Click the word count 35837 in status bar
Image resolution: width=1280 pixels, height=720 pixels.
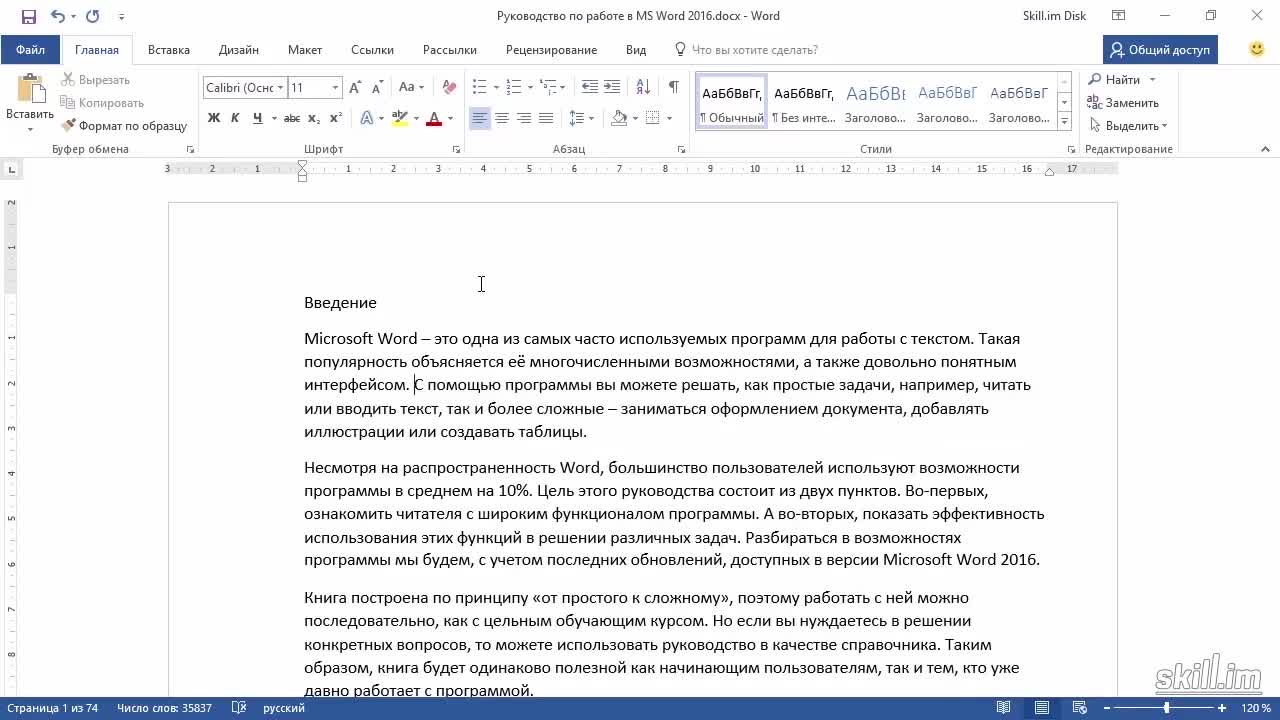164,708
